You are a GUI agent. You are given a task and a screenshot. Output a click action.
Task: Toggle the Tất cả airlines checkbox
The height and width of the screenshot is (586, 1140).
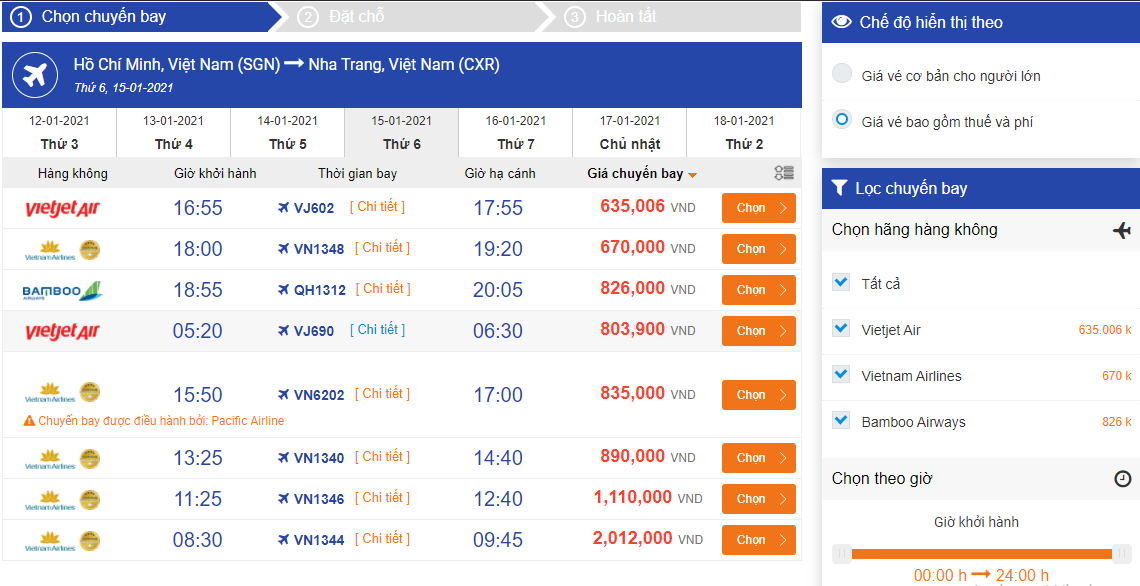pos(841,282)
